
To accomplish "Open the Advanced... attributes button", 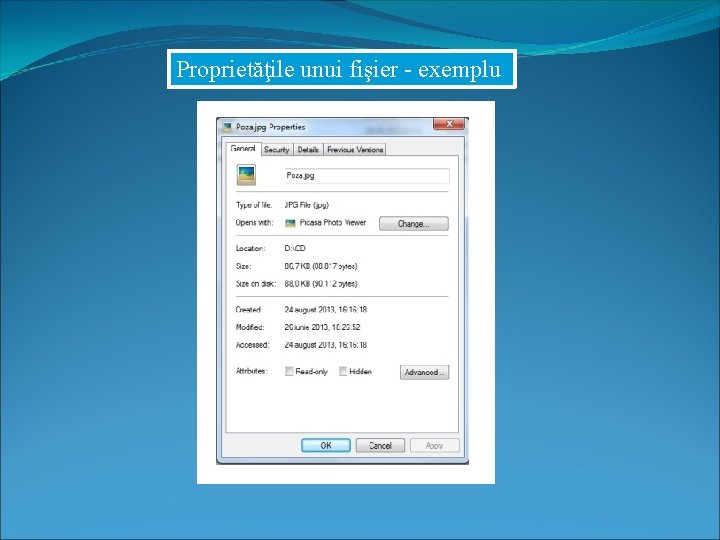I will coord(424,372).
